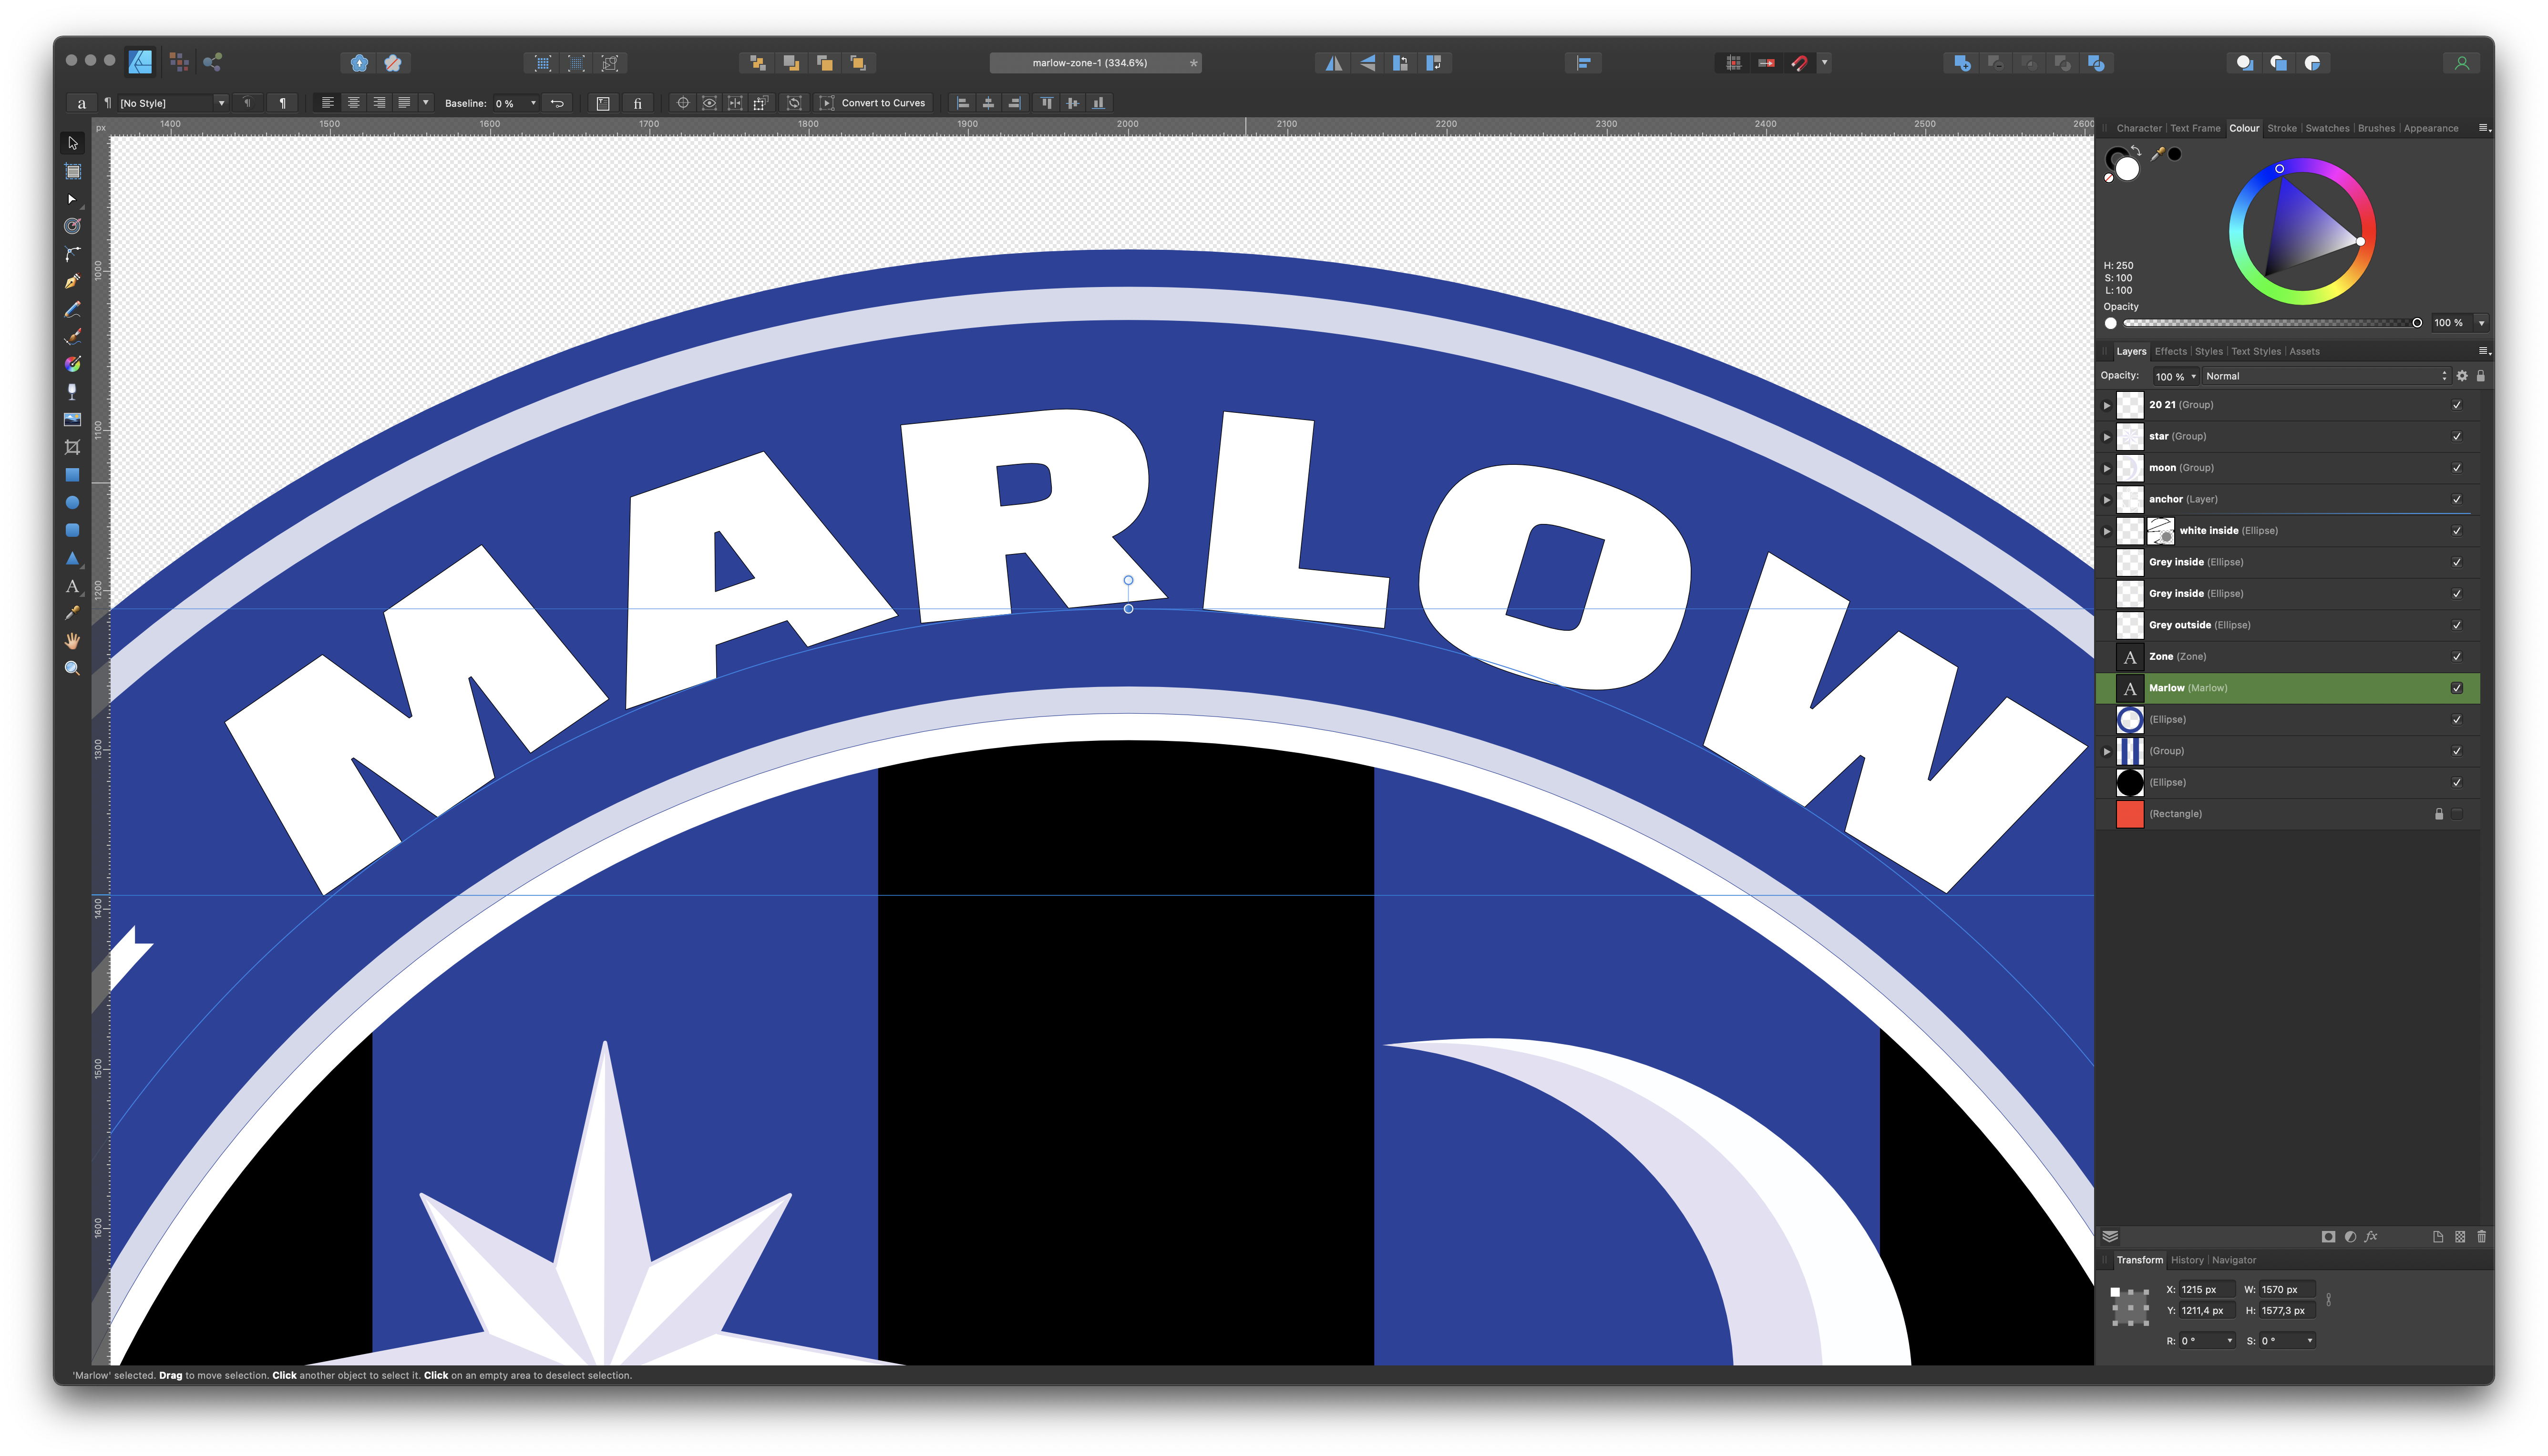Viewport: 2548px width, 1456px height.
Task: Click the Flip Vertical toolbar icon
Action: coord(1367,63)
